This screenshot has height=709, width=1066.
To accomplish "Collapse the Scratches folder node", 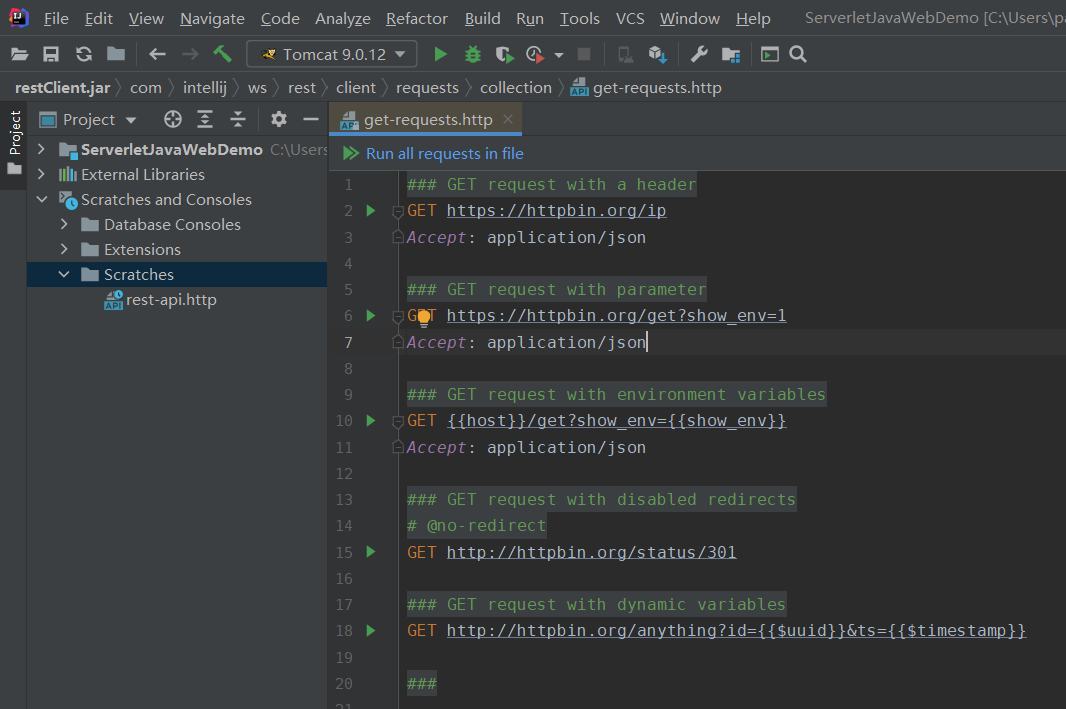I will [65, 275].
